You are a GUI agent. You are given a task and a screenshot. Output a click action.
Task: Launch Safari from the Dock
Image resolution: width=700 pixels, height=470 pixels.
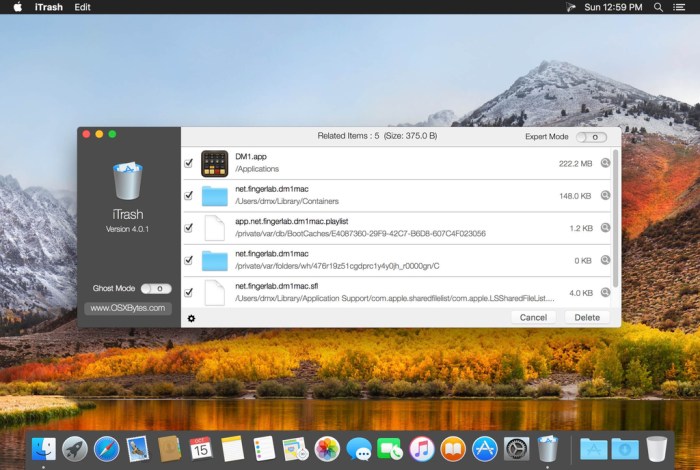[x=107, y=449]
